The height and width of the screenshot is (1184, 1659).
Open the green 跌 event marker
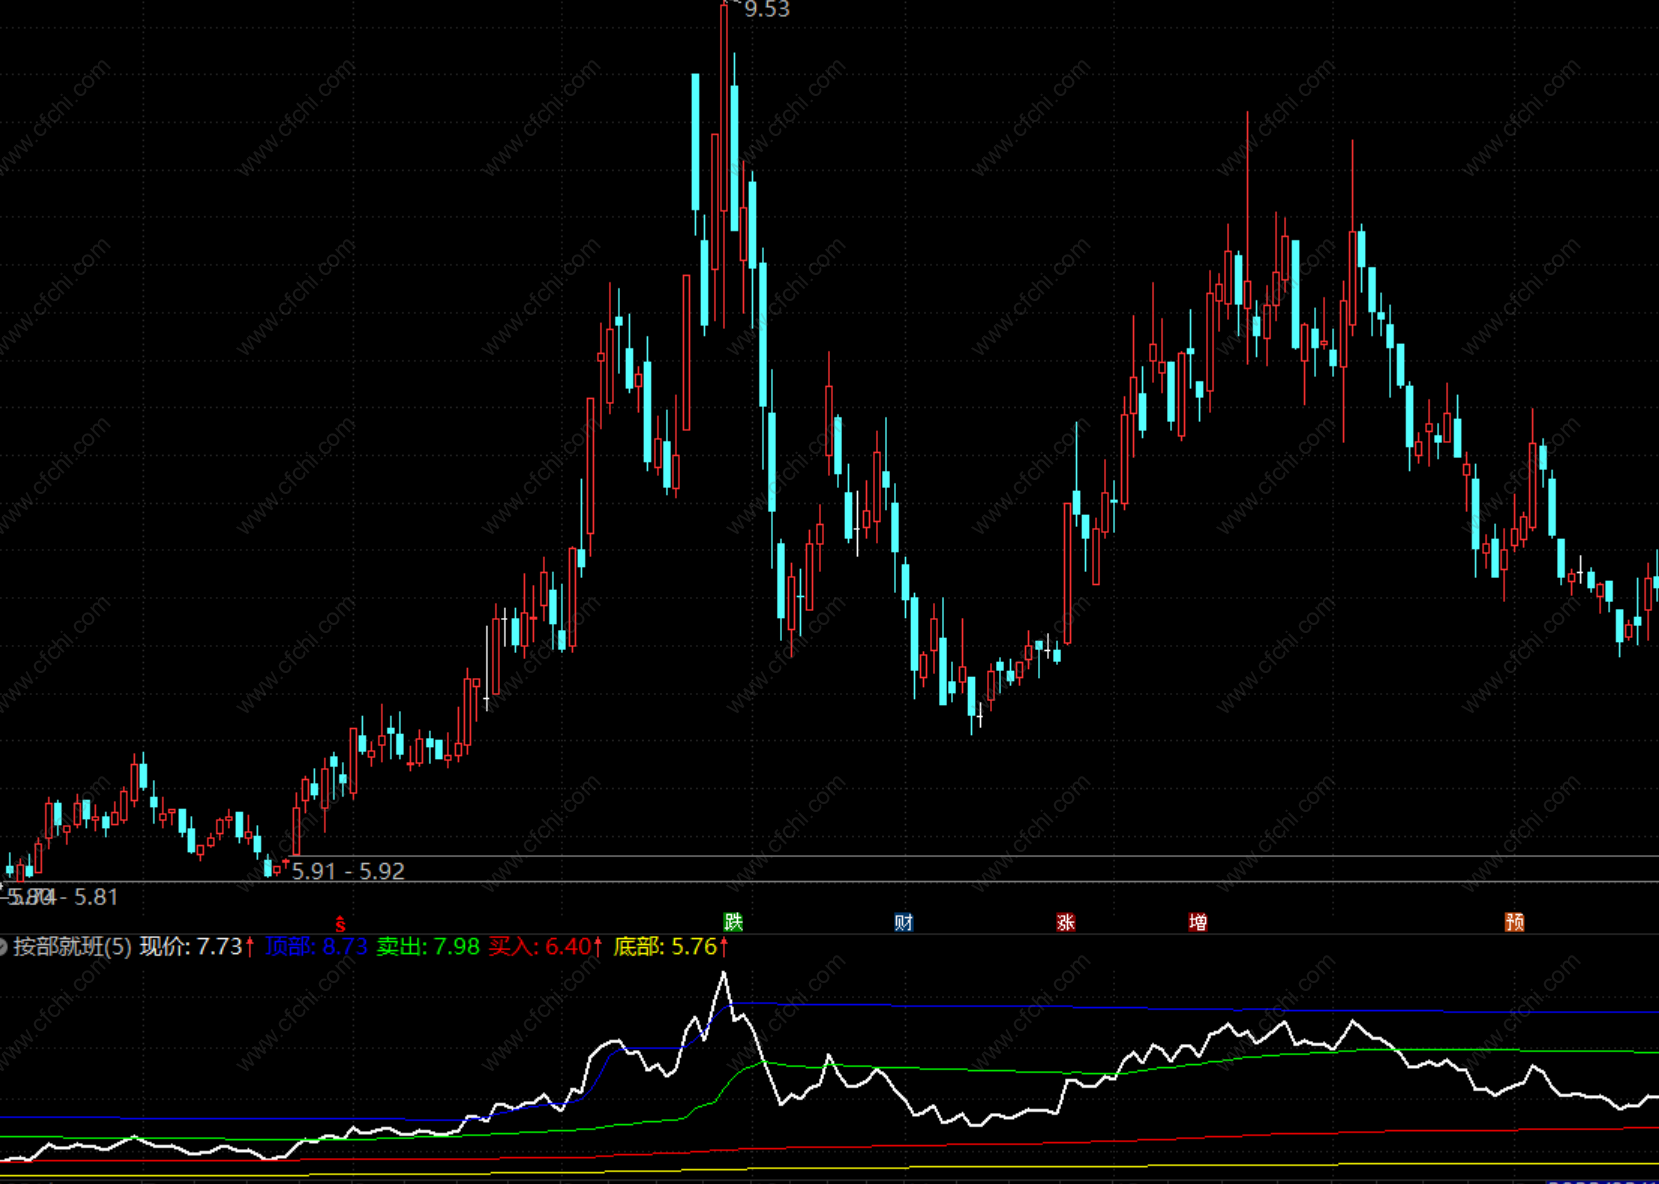point(734,922)
